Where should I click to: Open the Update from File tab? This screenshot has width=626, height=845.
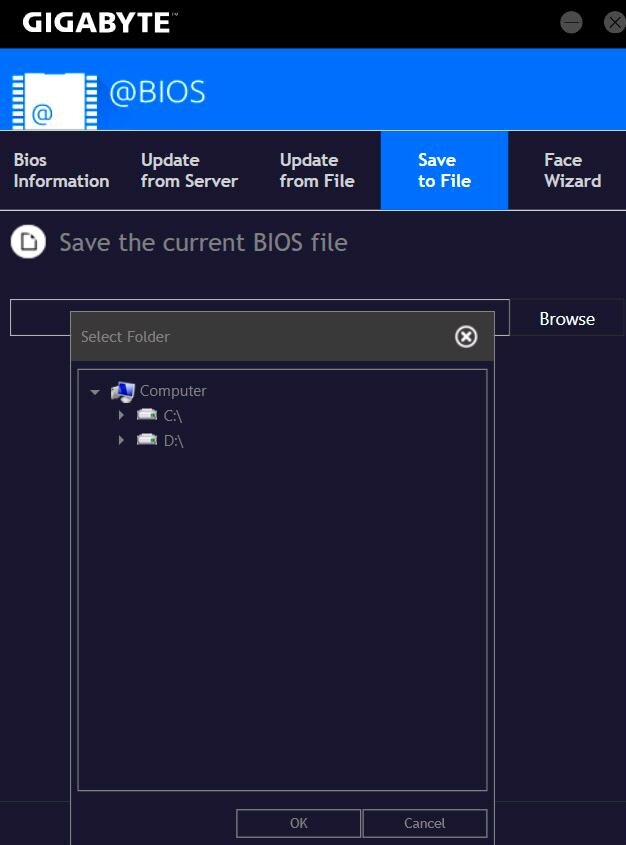coord(317,170)
